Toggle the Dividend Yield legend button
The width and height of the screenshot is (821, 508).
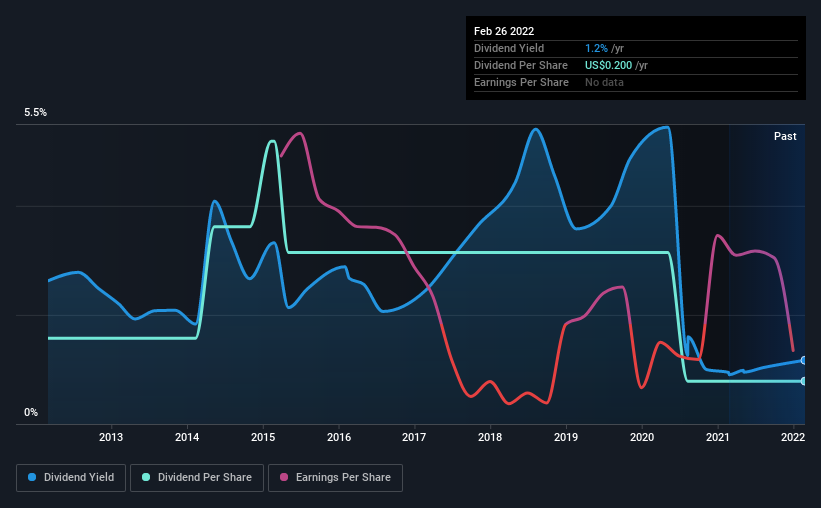[71, 478]
